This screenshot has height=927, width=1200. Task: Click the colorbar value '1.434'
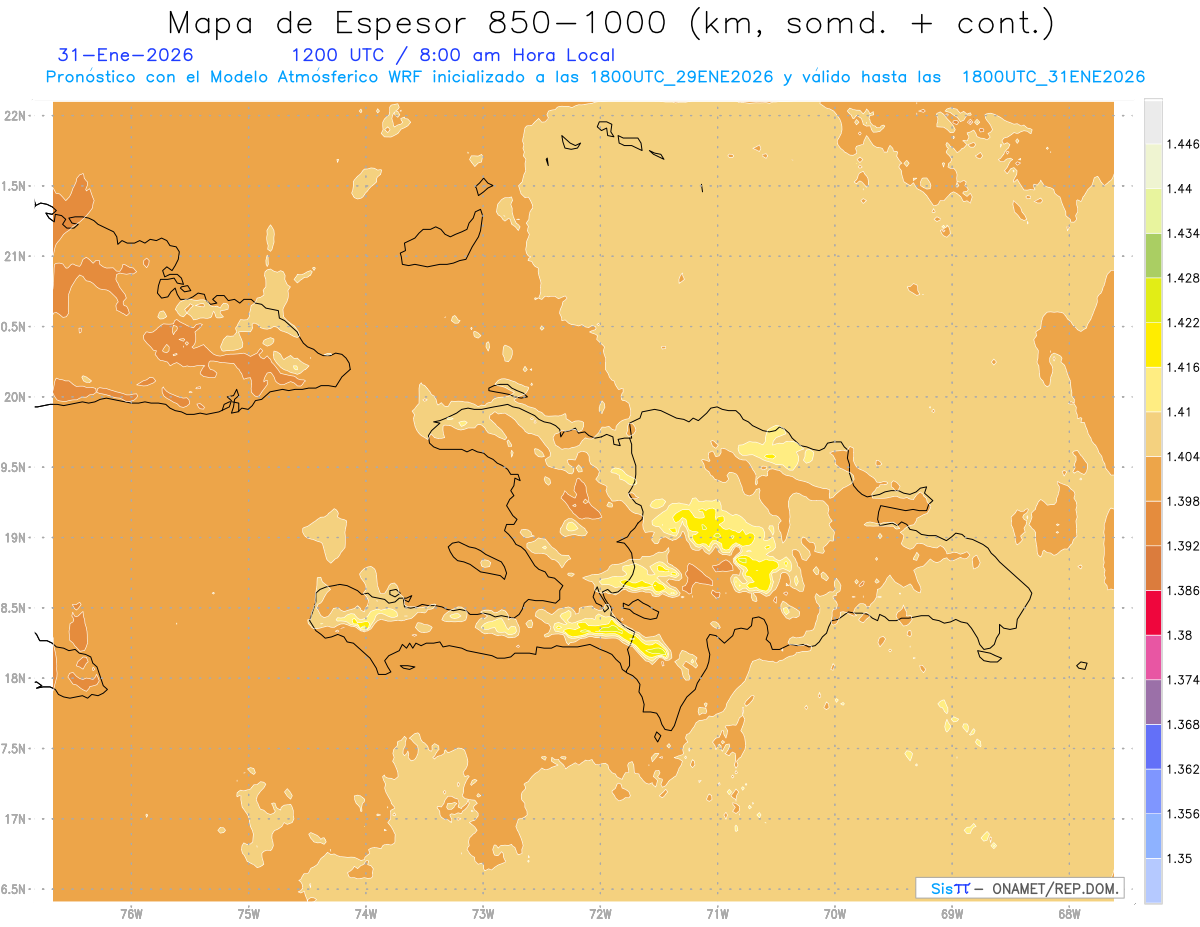[1183, 233]
